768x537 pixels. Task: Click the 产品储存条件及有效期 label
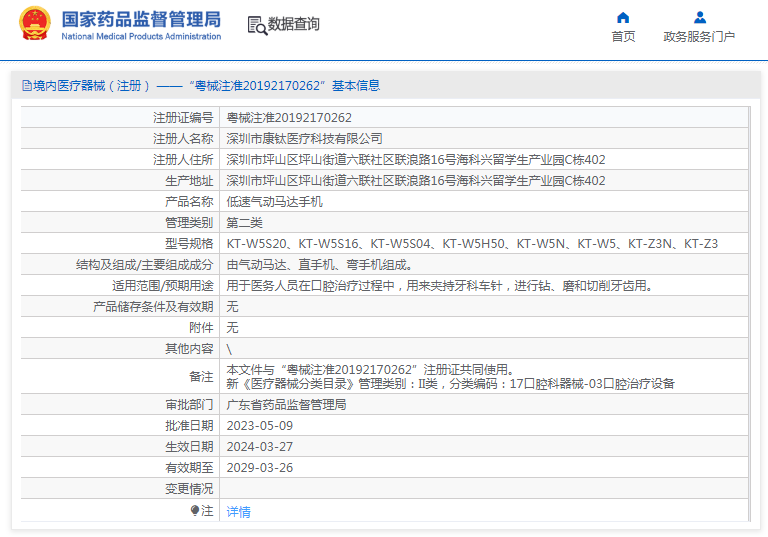(153, 307)
